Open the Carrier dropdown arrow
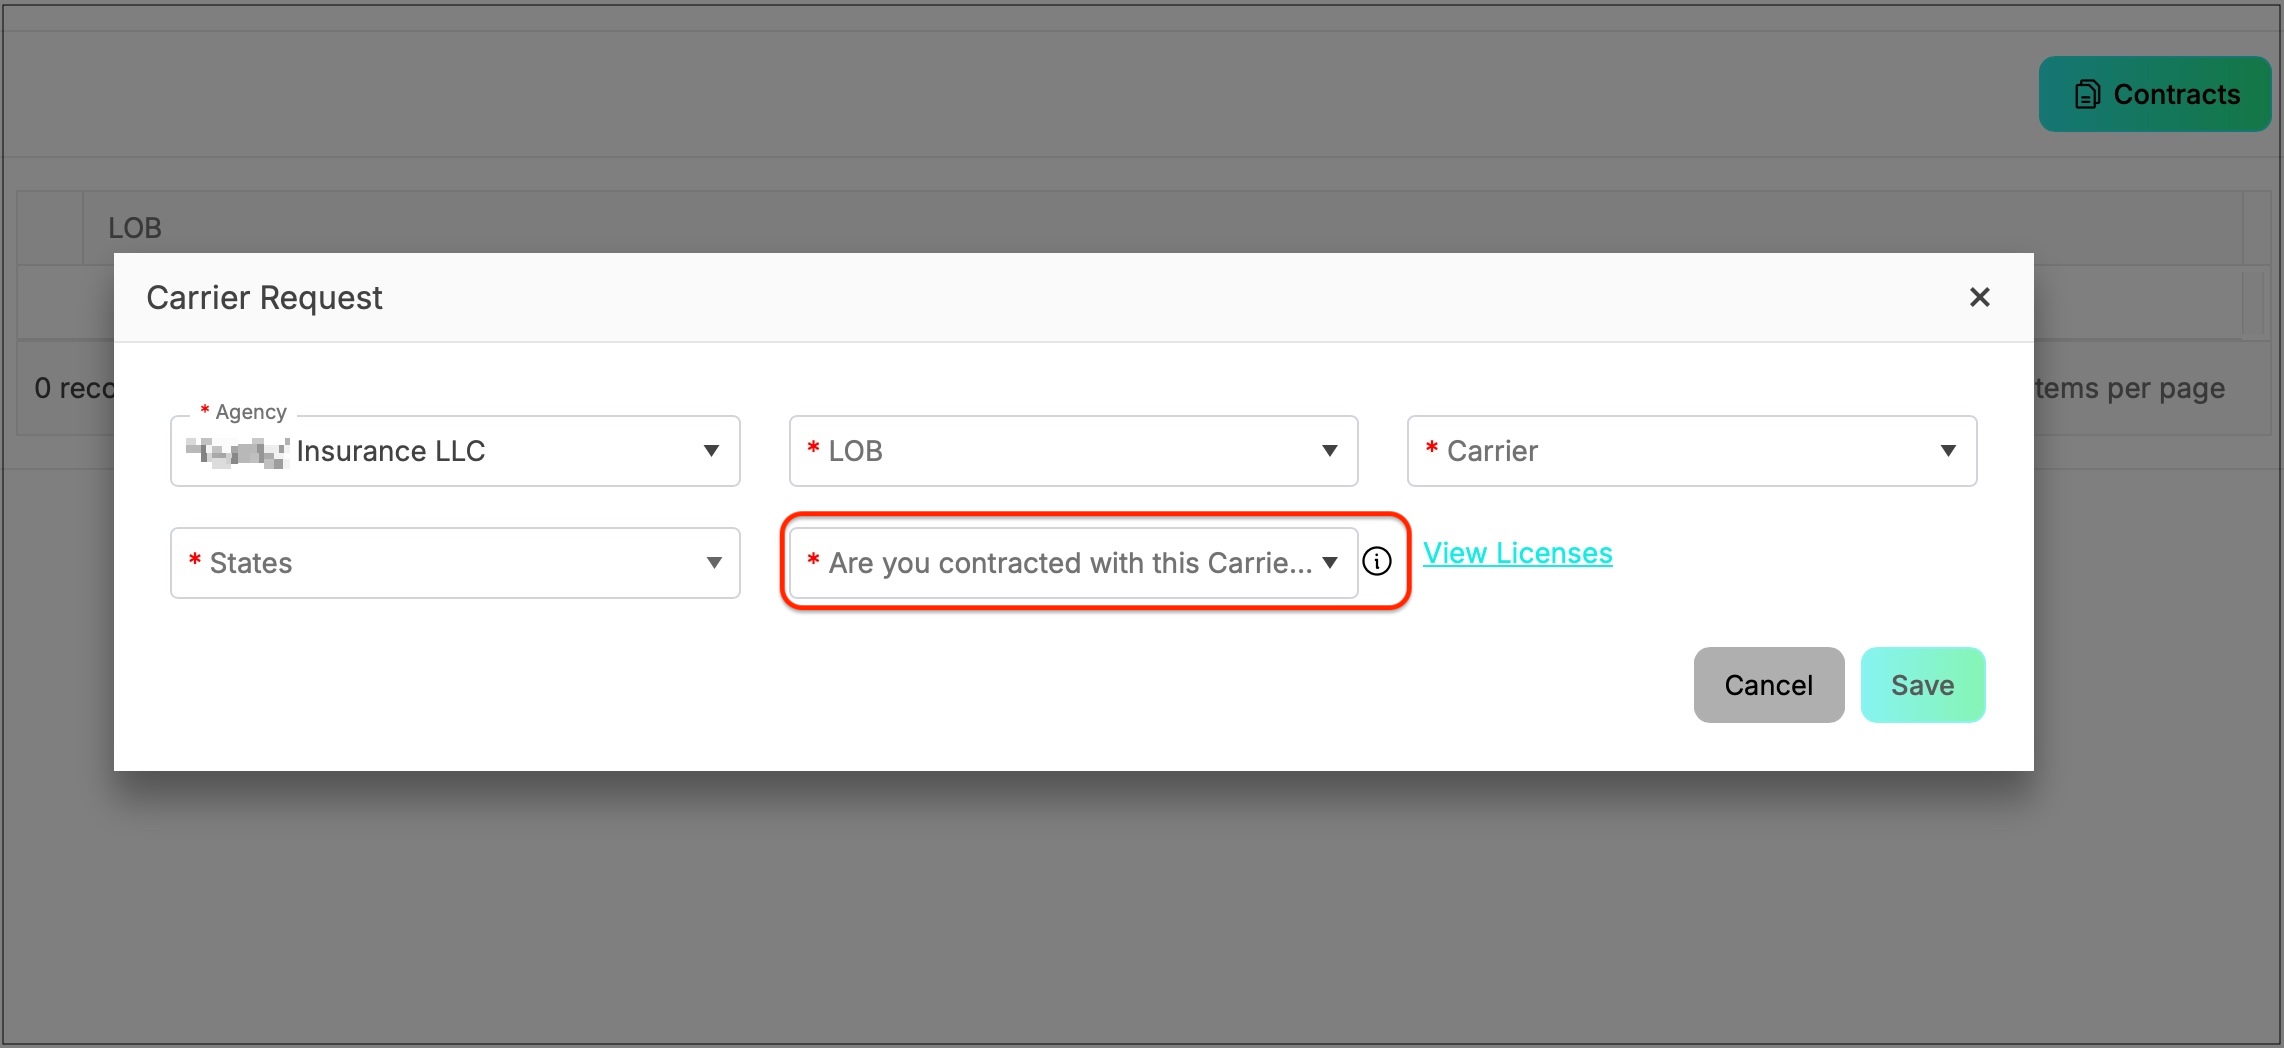 coord(1948,451)
